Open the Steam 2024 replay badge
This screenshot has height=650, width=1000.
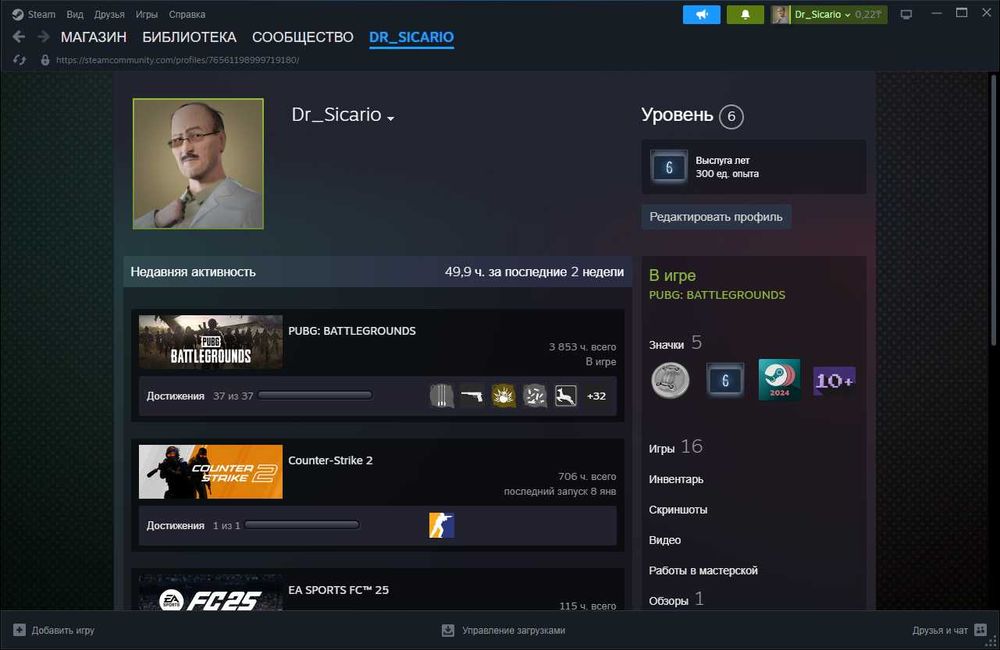779,380
